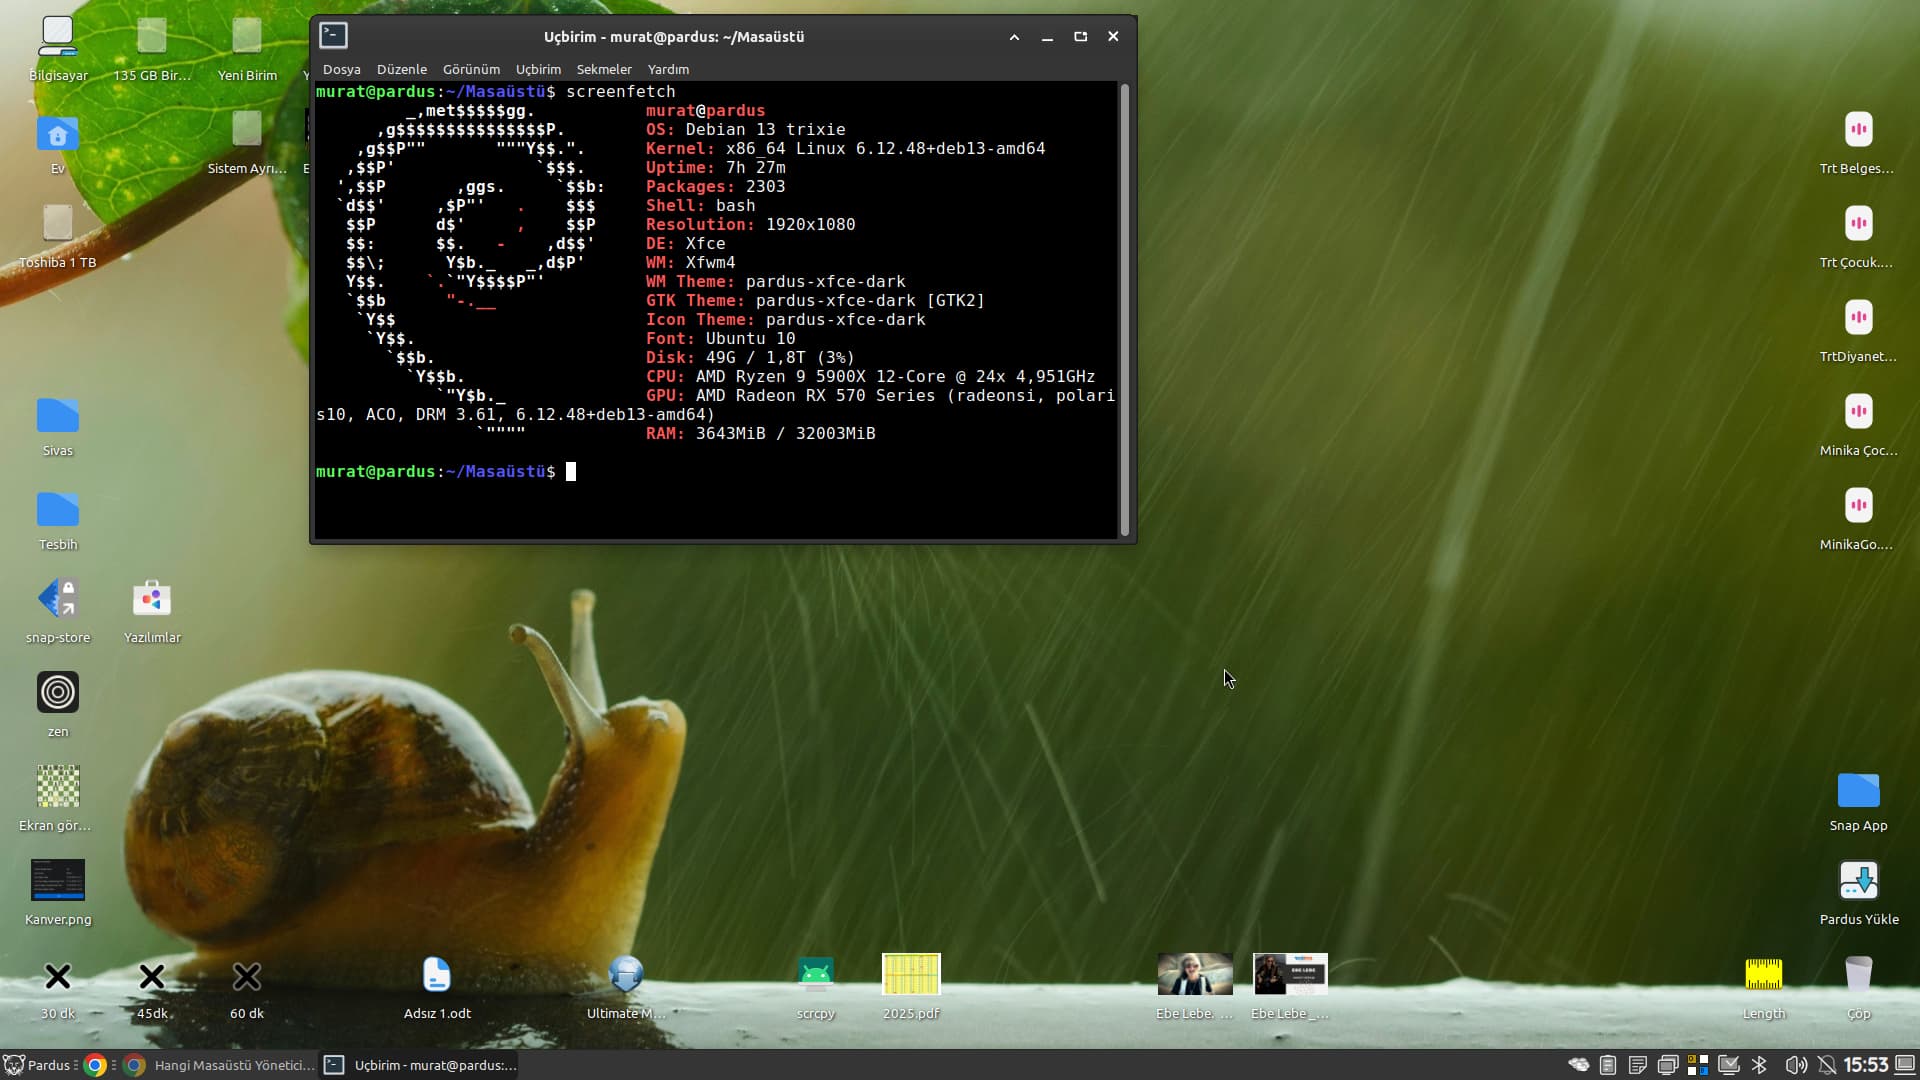
Task: Open the zen desktop launcher
Action: 58,693
